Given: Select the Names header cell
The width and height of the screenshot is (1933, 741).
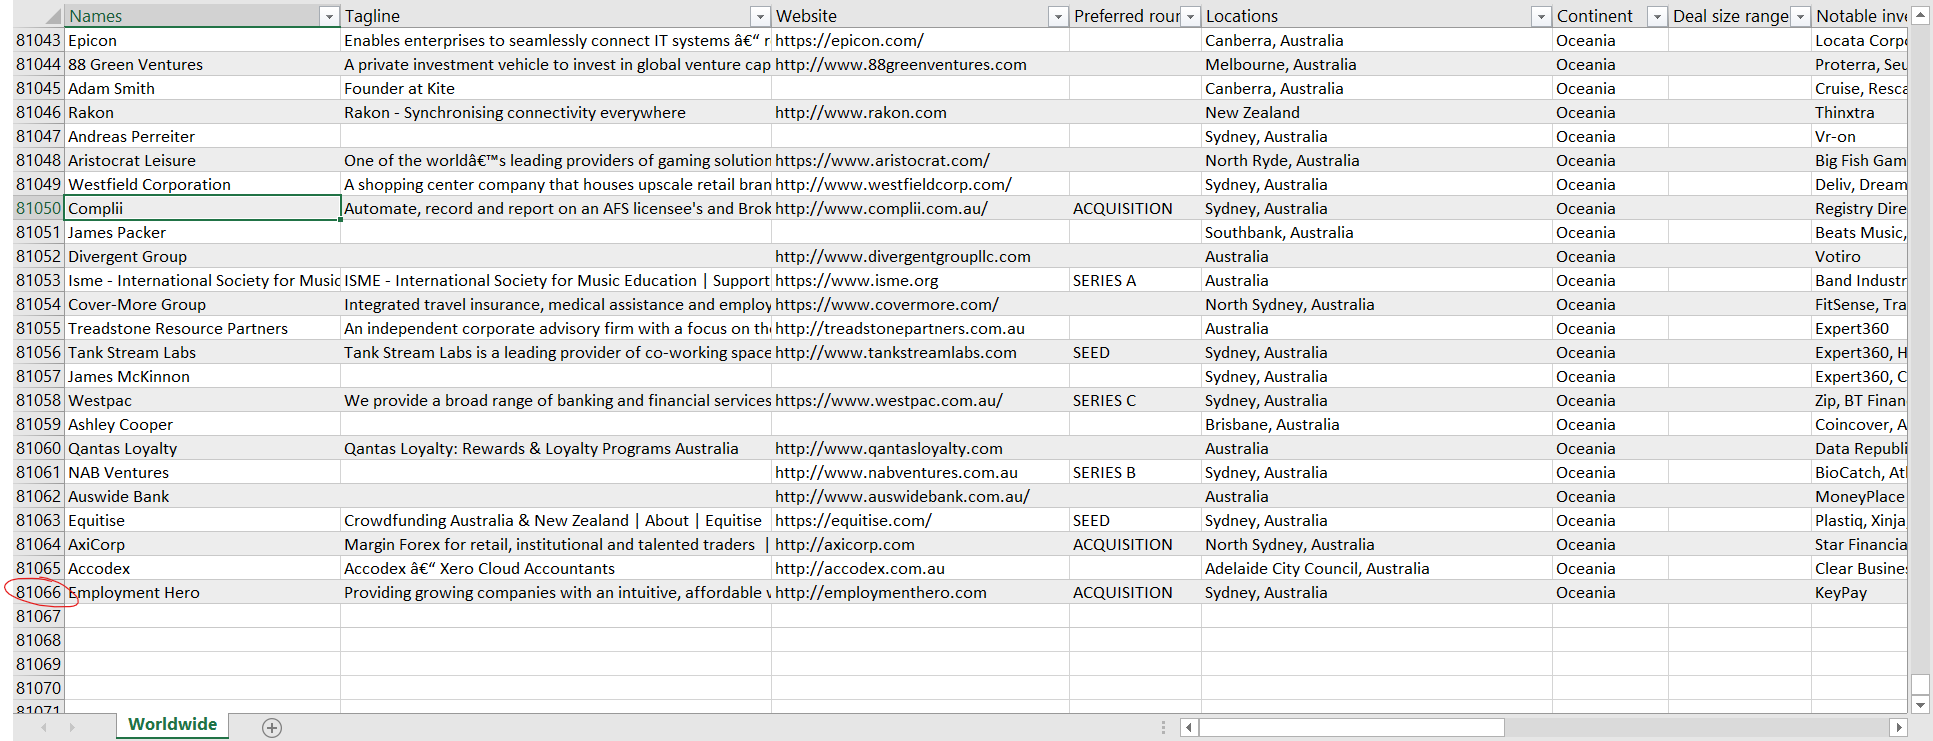Looking at the screenshot, I should [192, 16].
